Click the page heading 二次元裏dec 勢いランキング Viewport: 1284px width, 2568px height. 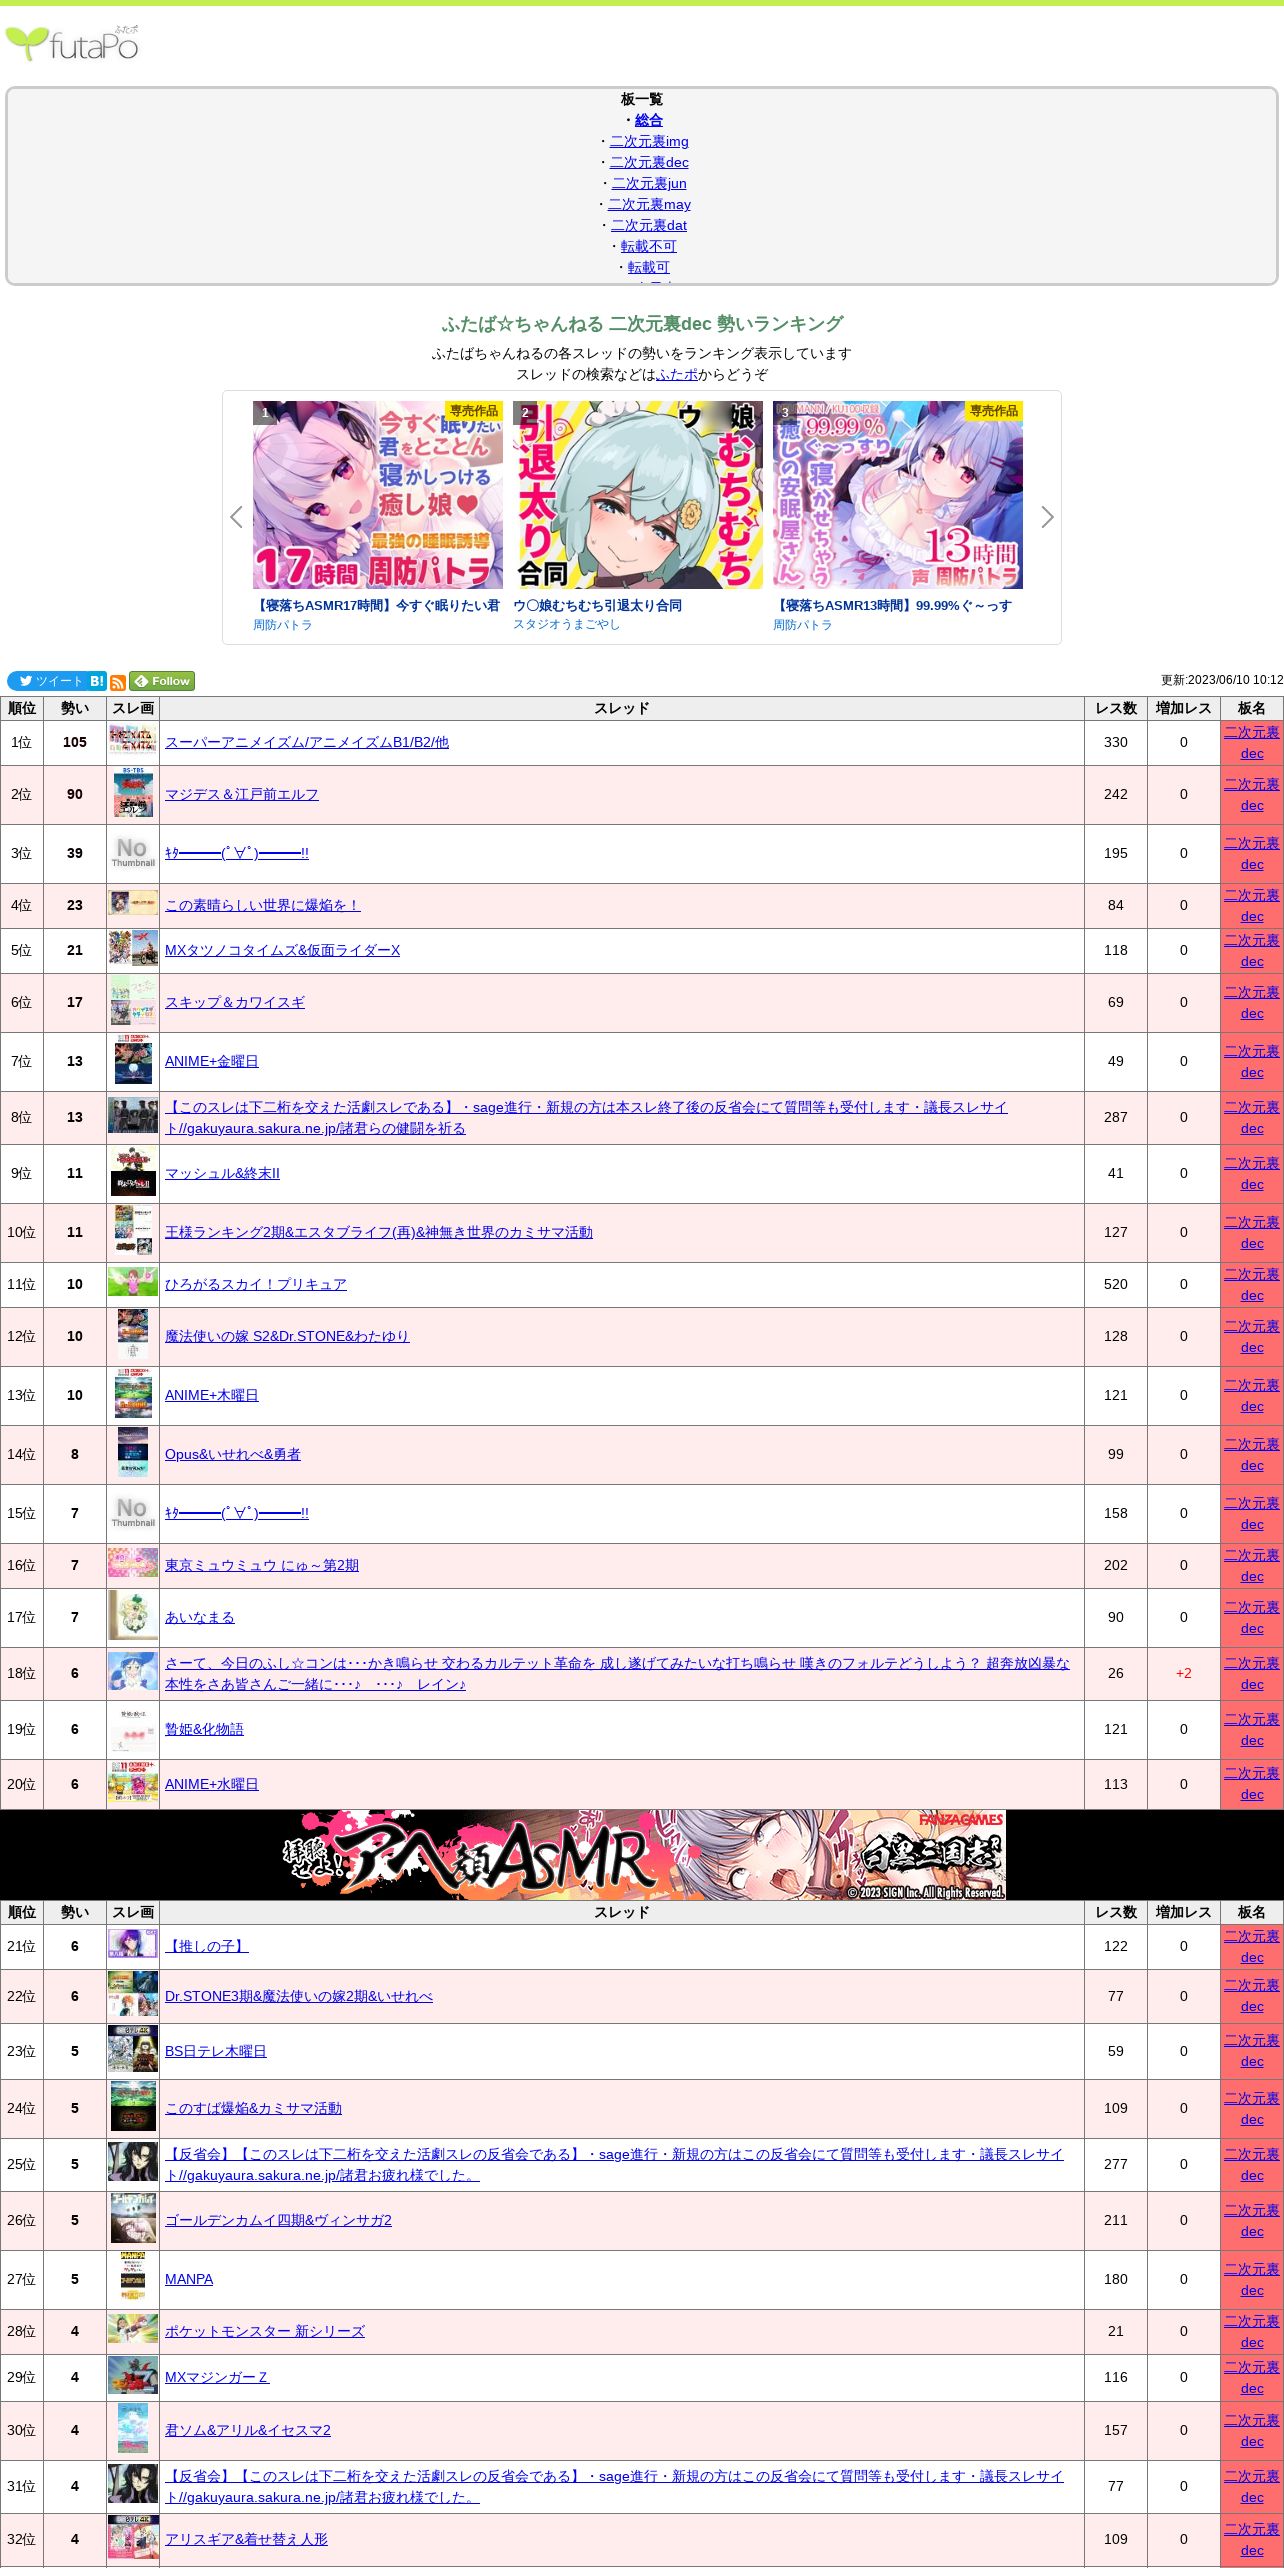coord(642,324)
